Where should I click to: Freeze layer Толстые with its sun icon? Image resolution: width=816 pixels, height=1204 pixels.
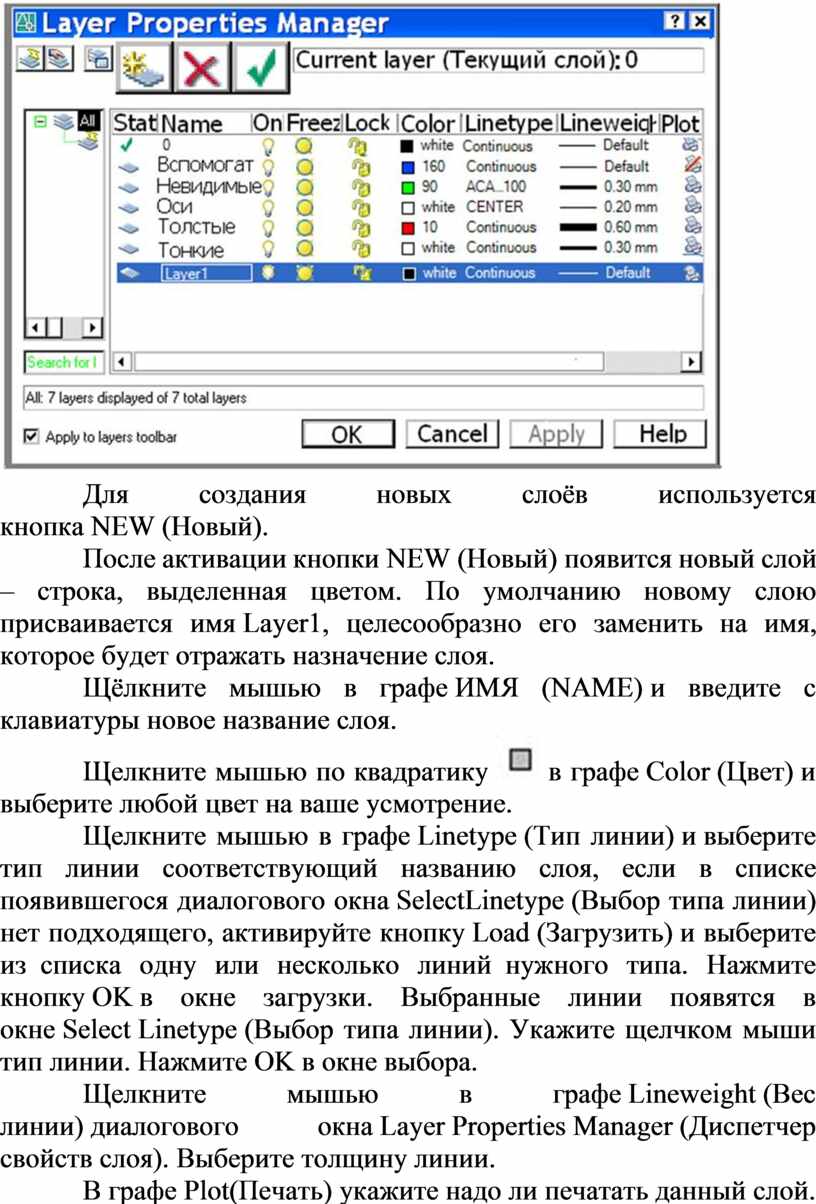[304, 228]
